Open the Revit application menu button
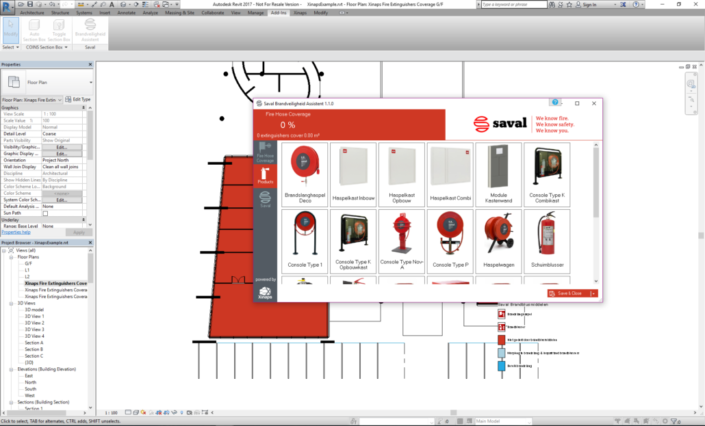This screenshot has width=705, height=426. pos(7,7)
